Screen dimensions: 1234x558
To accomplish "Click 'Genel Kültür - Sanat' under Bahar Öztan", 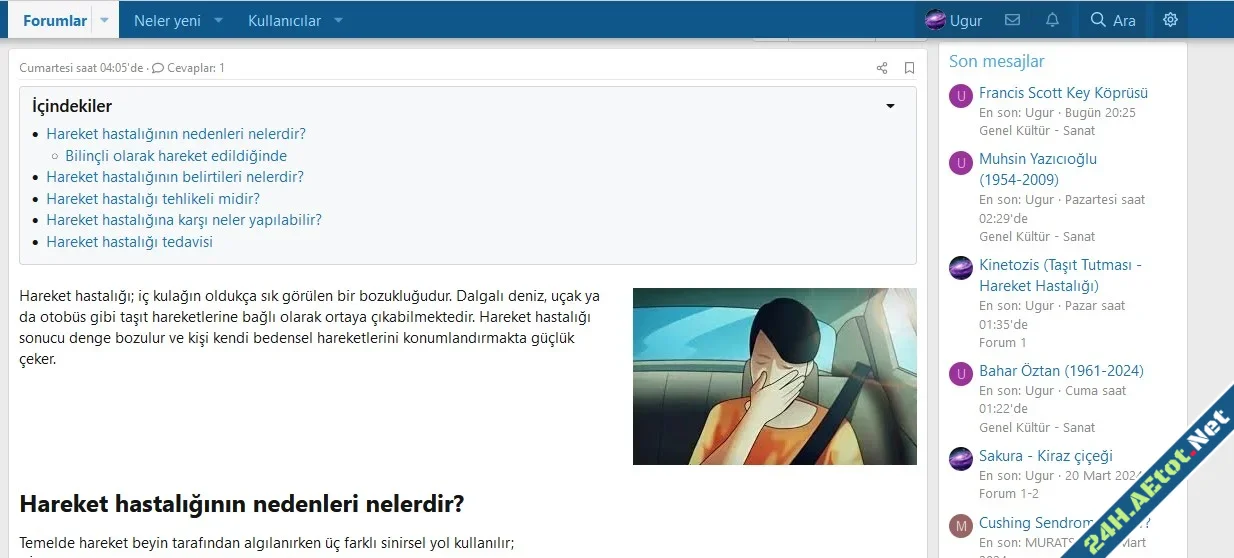I will [x=1037, y=427].
